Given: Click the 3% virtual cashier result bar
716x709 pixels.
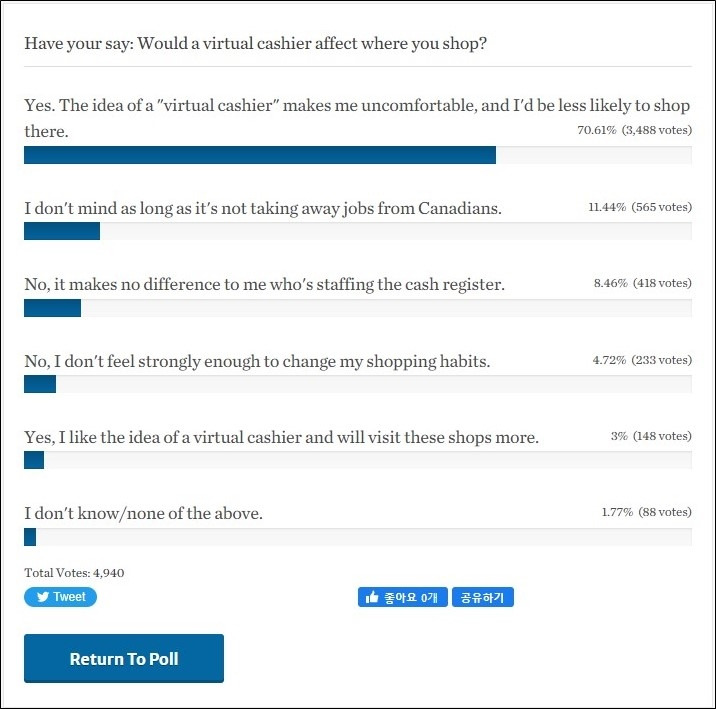Looking at the screenshot, I should click(x=34, y=460).
